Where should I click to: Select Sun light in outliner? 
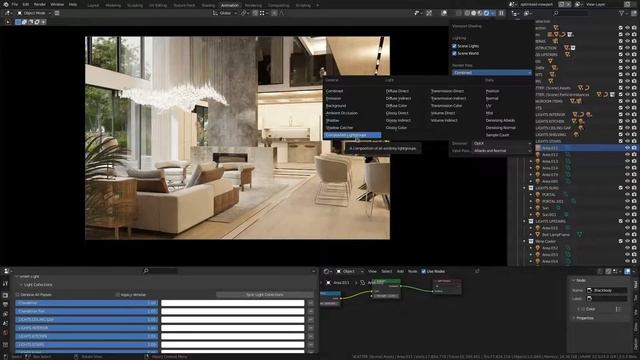[545, 208]
